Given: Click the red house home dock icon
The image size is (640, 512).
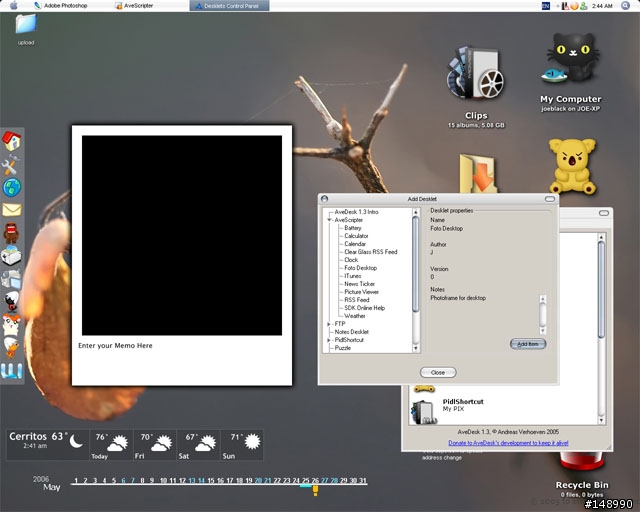Looking at the screenshot, I should 11,141.
